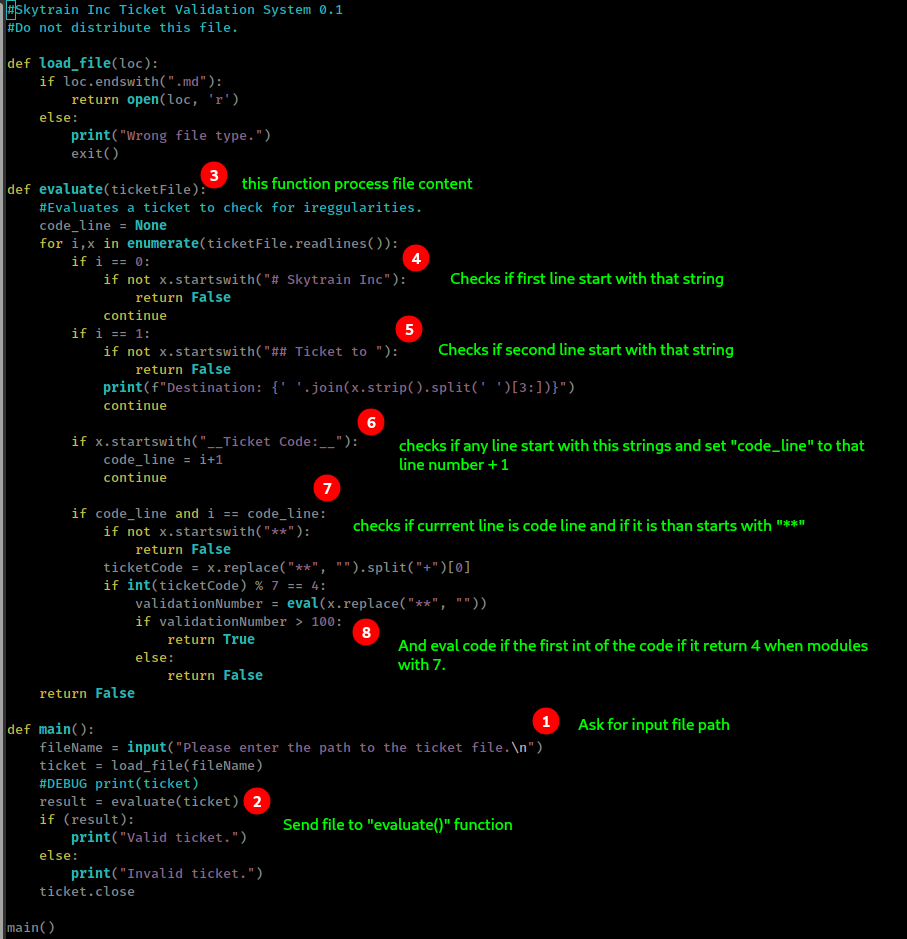Click the red circle marker numbered 8

[x=367, y=632]
